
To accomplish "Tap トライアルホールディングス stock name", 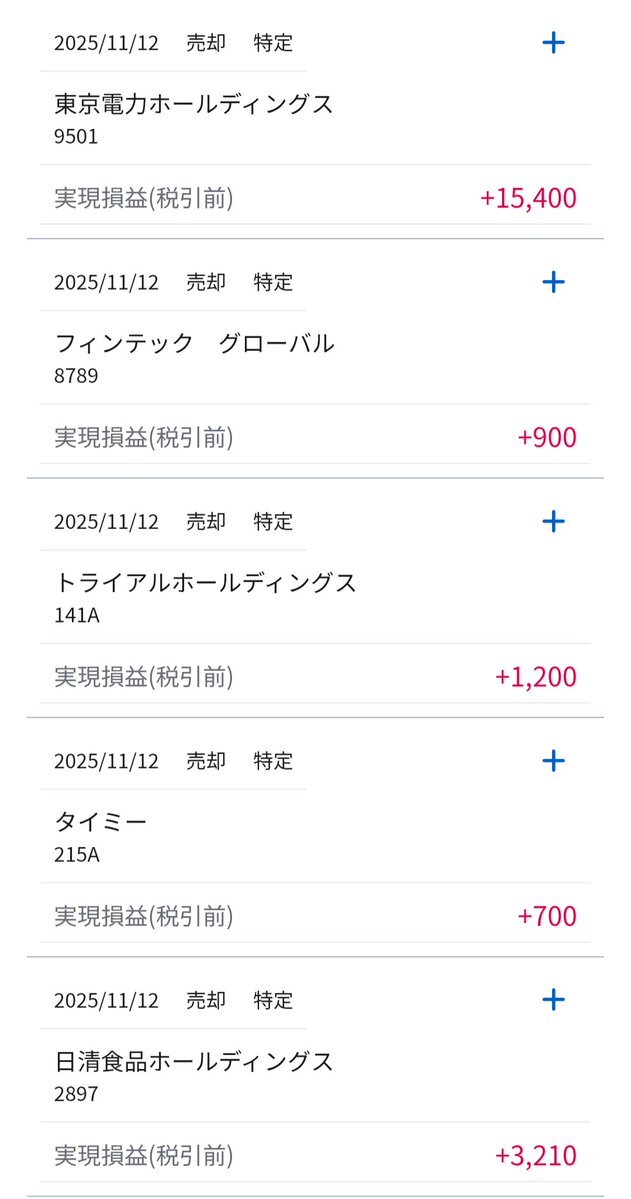I will [205, 583].
